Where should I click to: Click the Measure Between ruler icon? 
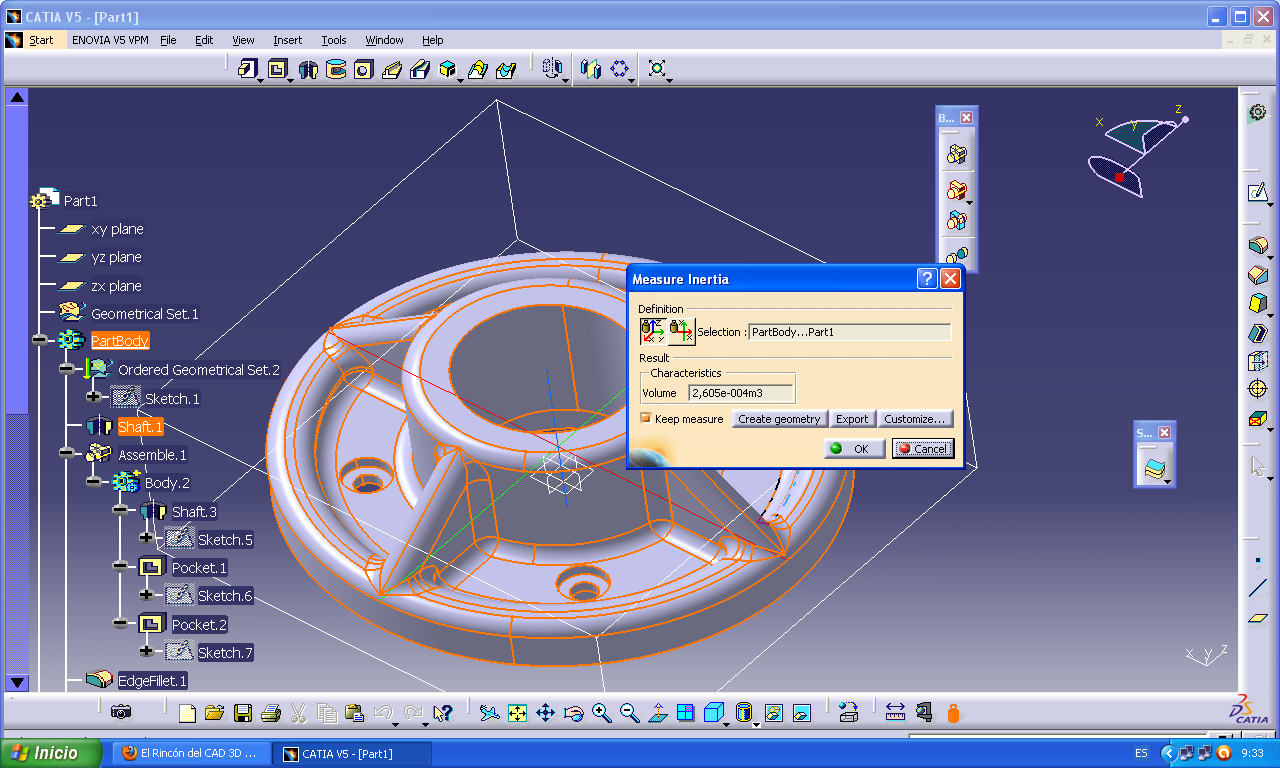point(895,712)
